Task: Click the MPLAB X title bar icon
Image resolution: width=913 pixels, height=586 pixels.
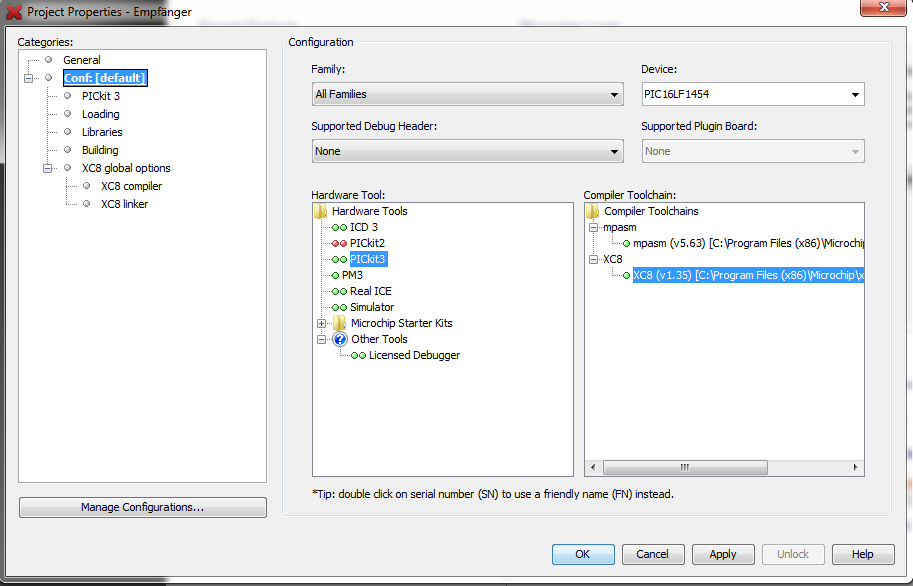Action: coord(13,12)
